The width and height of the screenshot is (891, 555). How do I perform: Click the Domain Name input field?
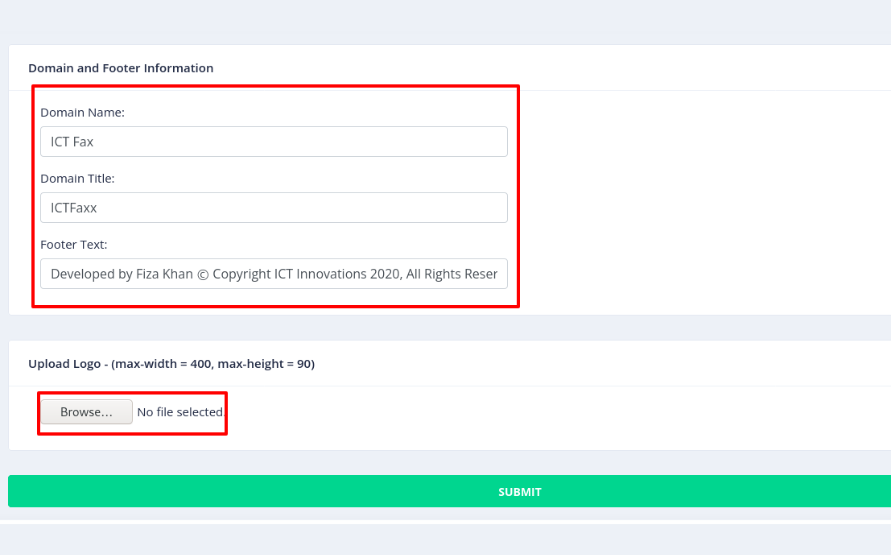click(x=273, y=142)
